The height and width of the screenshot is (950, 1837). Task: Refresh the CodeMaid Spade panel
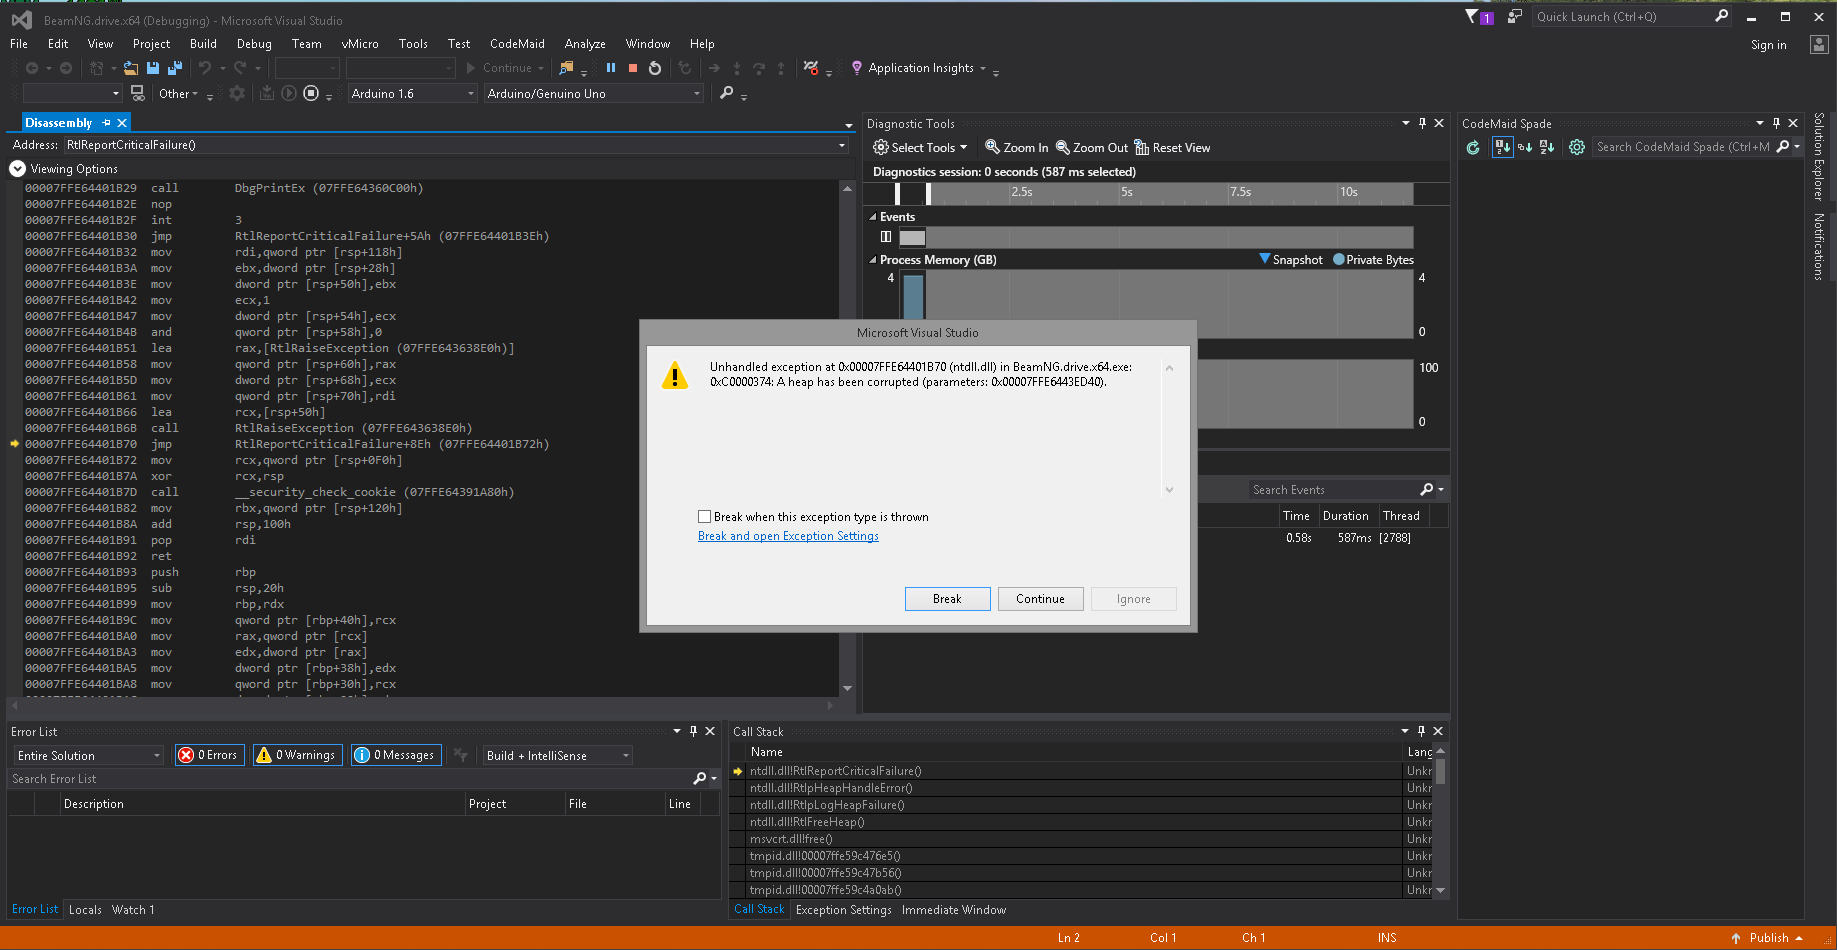click(x=1473, y=147)
